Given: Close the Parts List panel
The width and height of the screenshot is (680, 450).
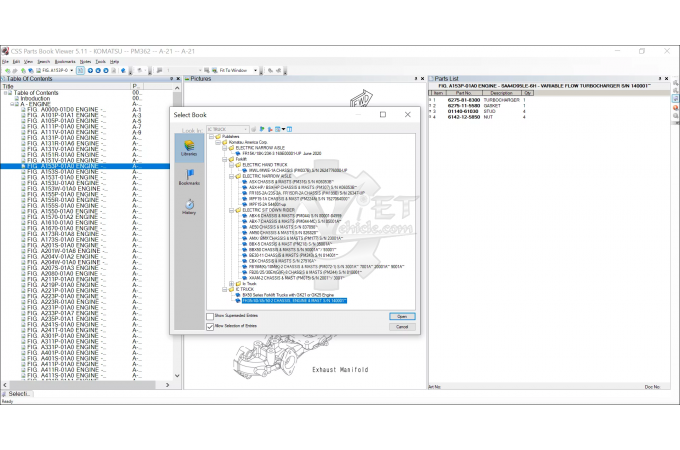Looking at the screenshot, I should point(667,79).
